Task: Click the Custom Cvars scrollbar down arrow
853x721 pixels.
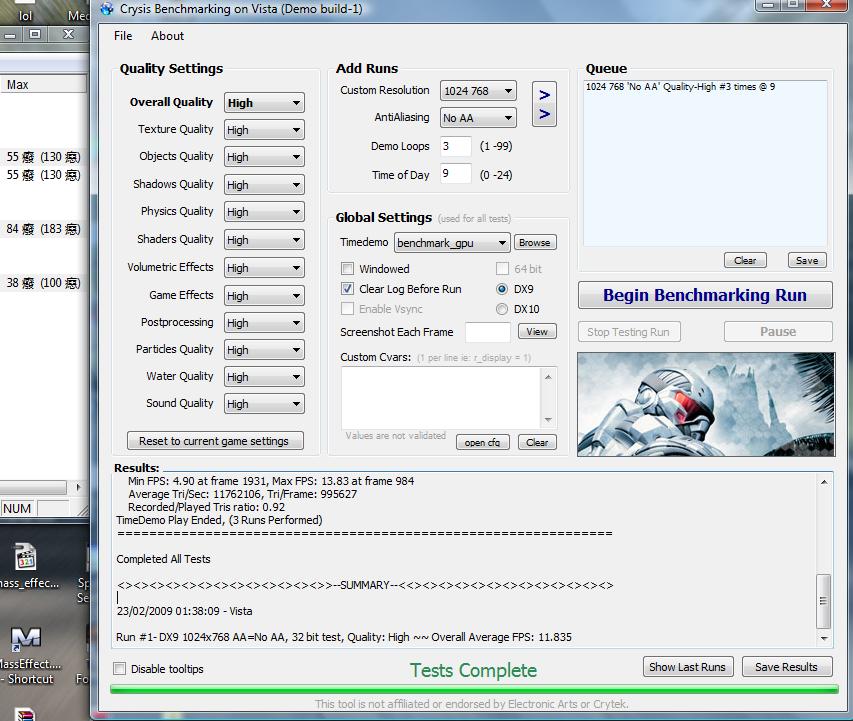Action: [548, 420]
